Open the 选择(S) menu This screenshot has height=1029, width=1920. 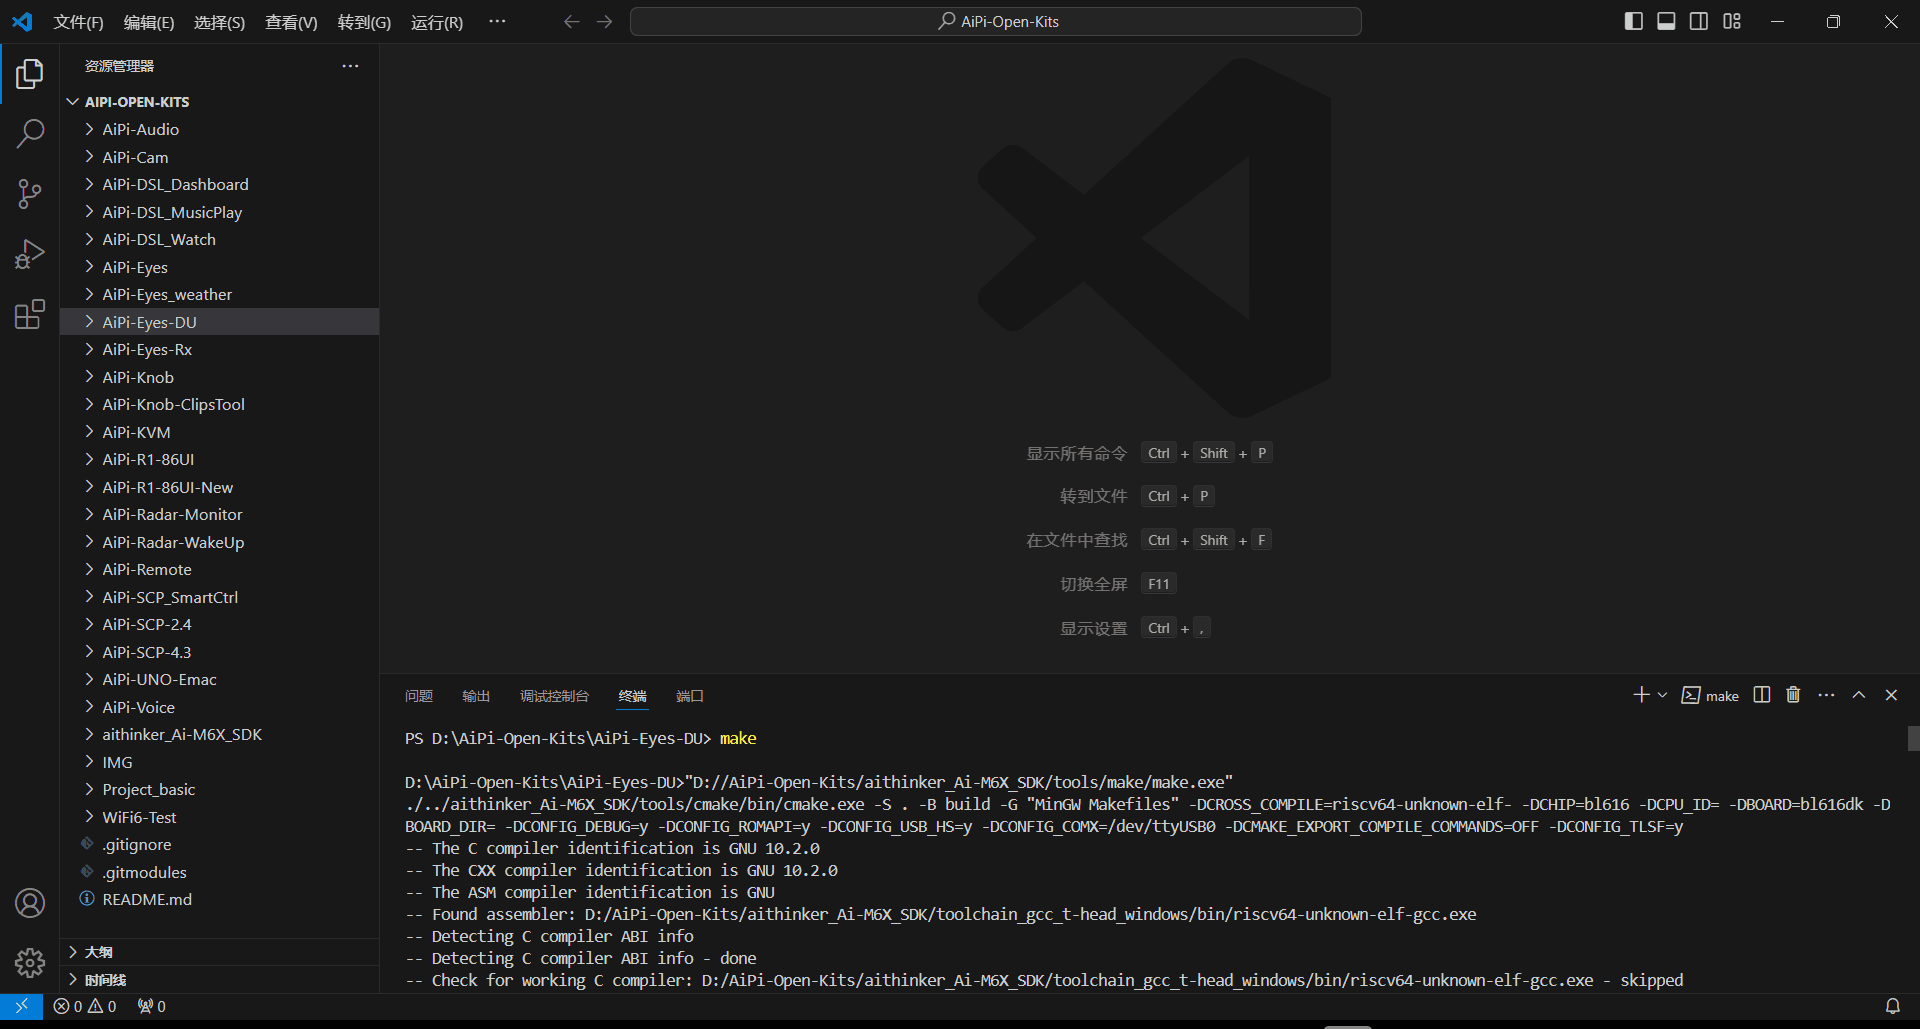(x=219, y=22)
